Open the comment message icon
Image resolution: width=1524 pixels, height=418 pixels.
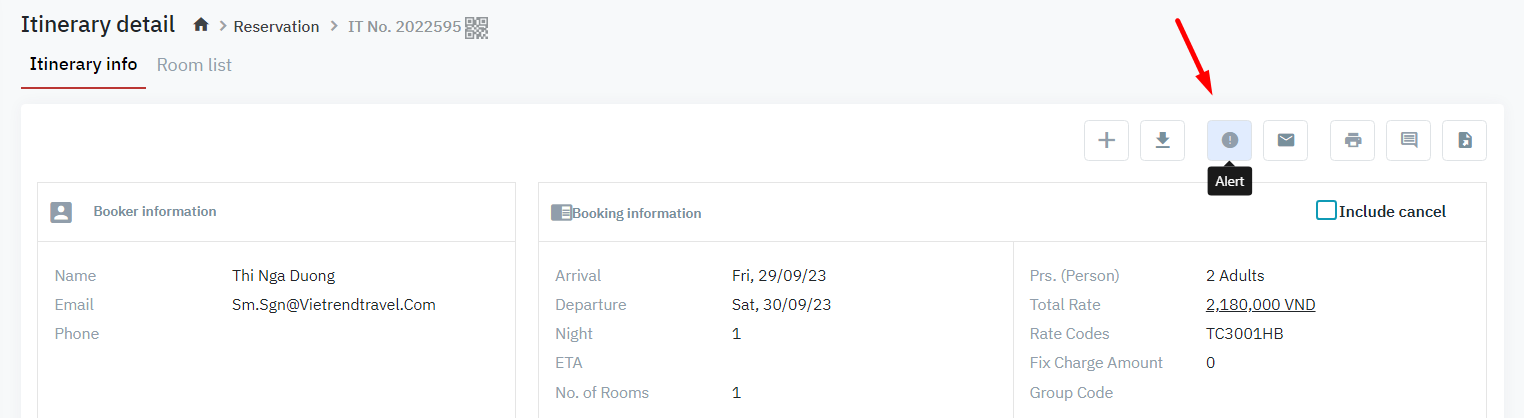1408,141
